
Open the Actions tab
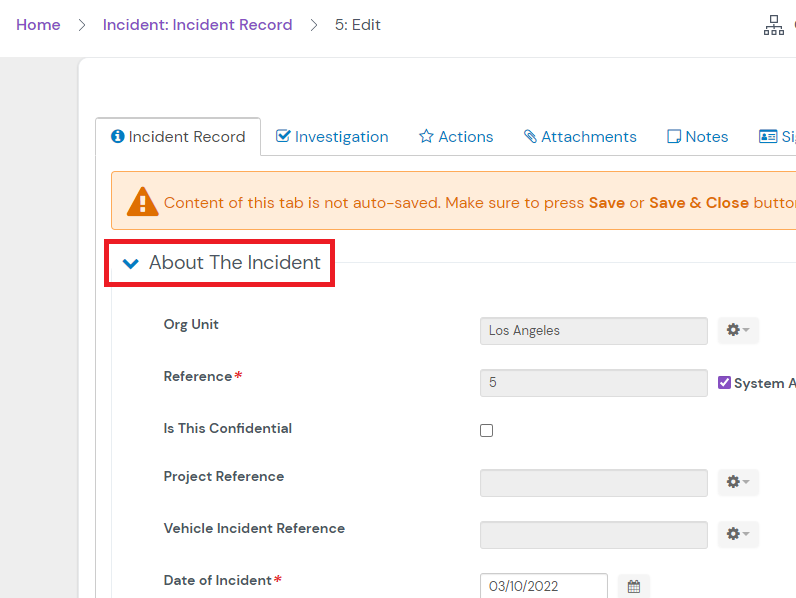(x=456, y=137)
